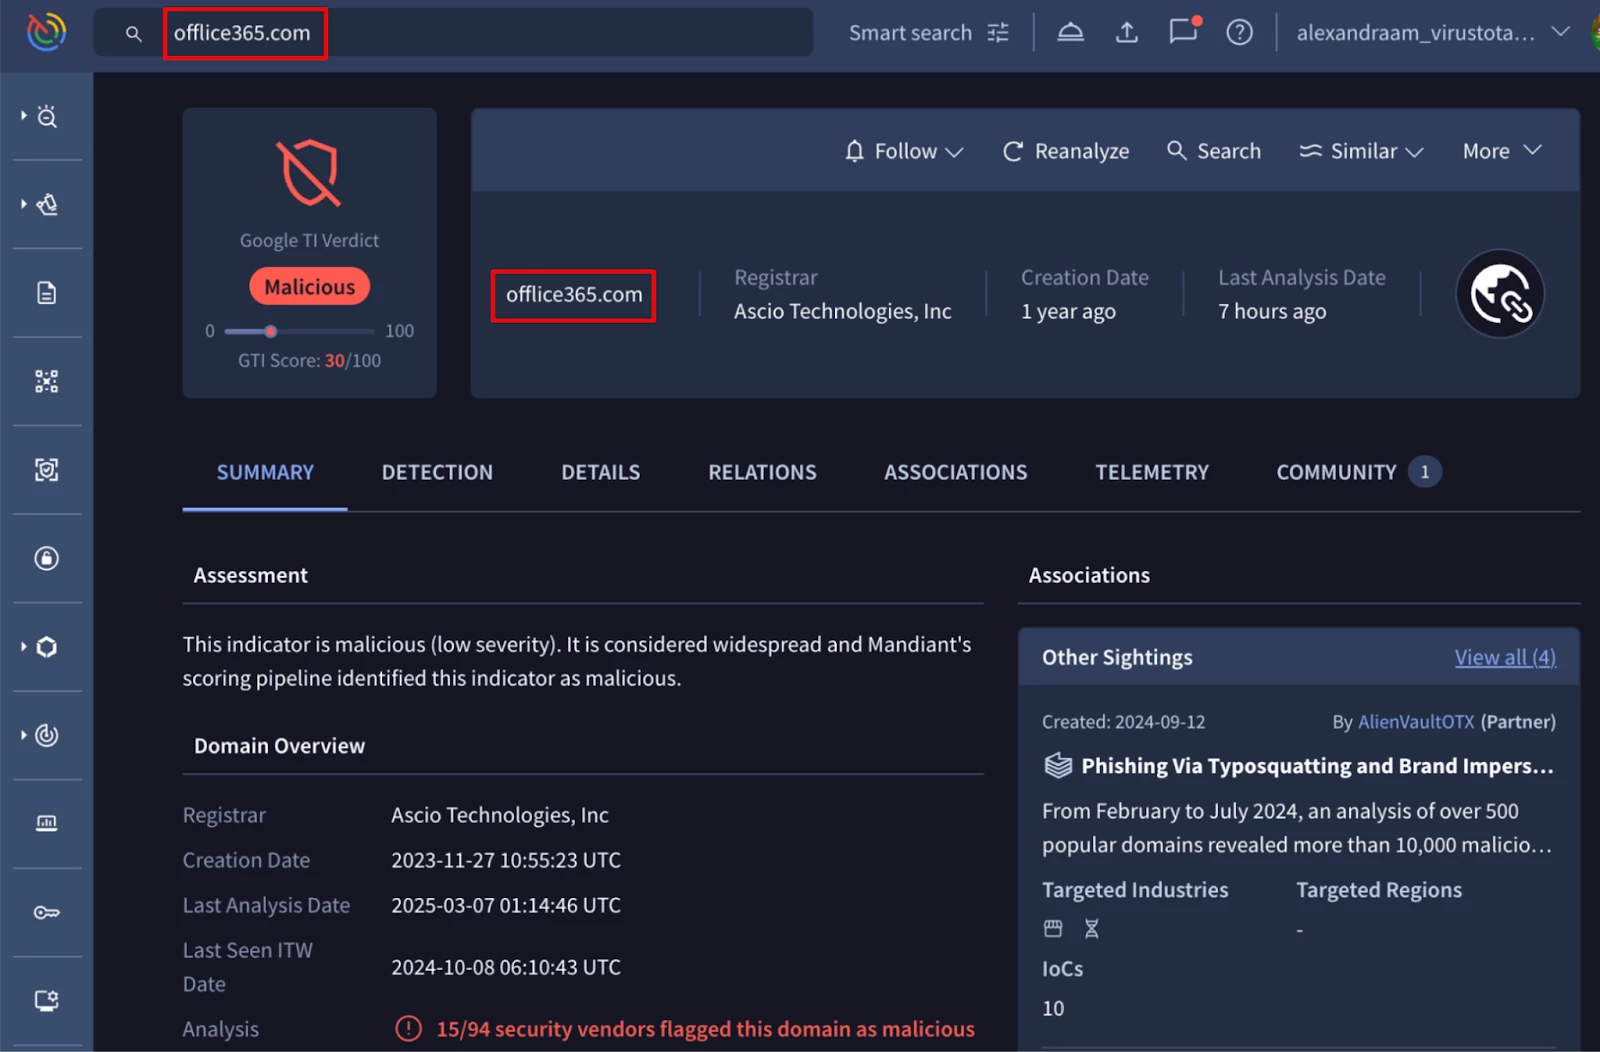This screenshot has height=1052, width=1600.
Task: Expand the first sidebar item arrow
Action: pyautogui.click(x=23, y=116)
